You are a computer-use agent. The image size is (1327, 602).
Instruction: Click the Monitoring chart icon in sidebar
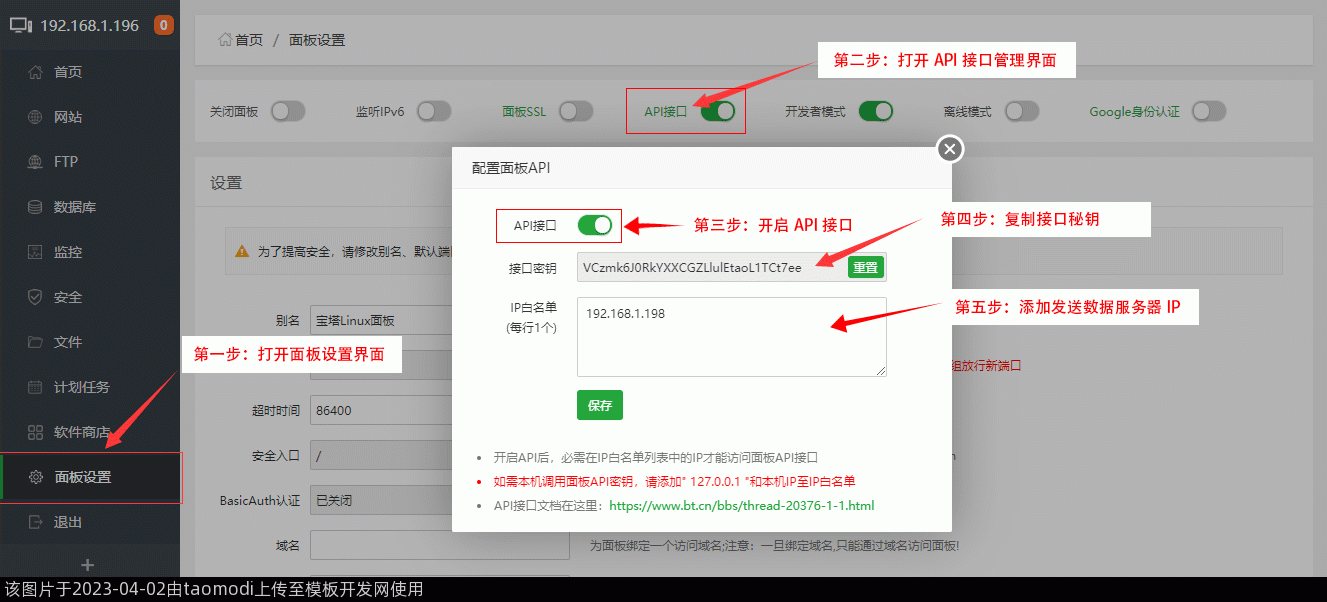(36, 252)
